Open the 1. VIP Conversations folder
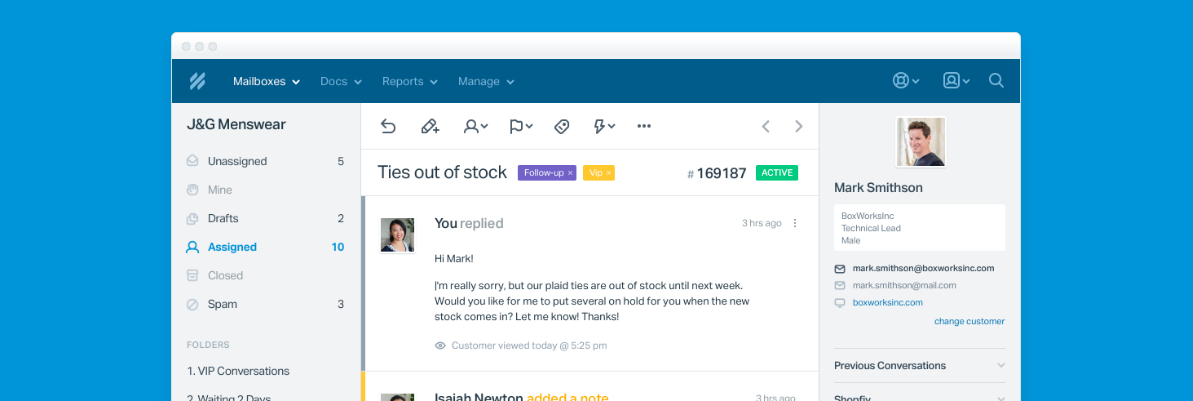Screen dimensions: 1193x401 [238, 371]
